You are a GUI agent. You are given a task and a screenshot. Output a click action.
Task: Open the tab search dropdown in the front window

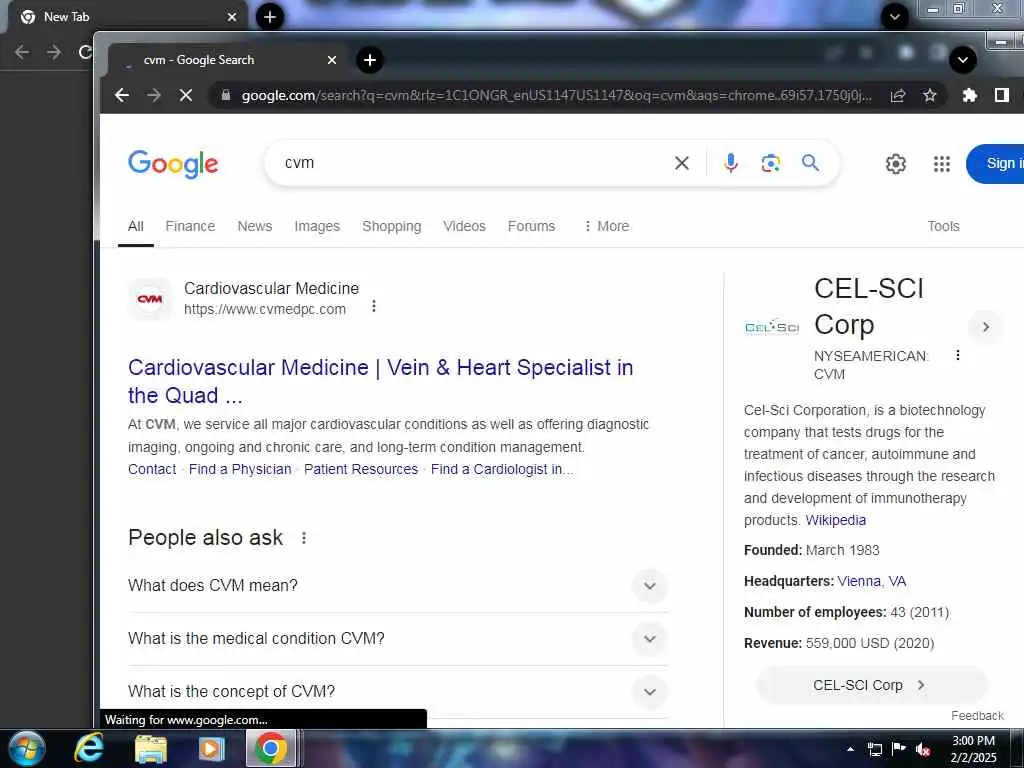(x=963, y=60)
